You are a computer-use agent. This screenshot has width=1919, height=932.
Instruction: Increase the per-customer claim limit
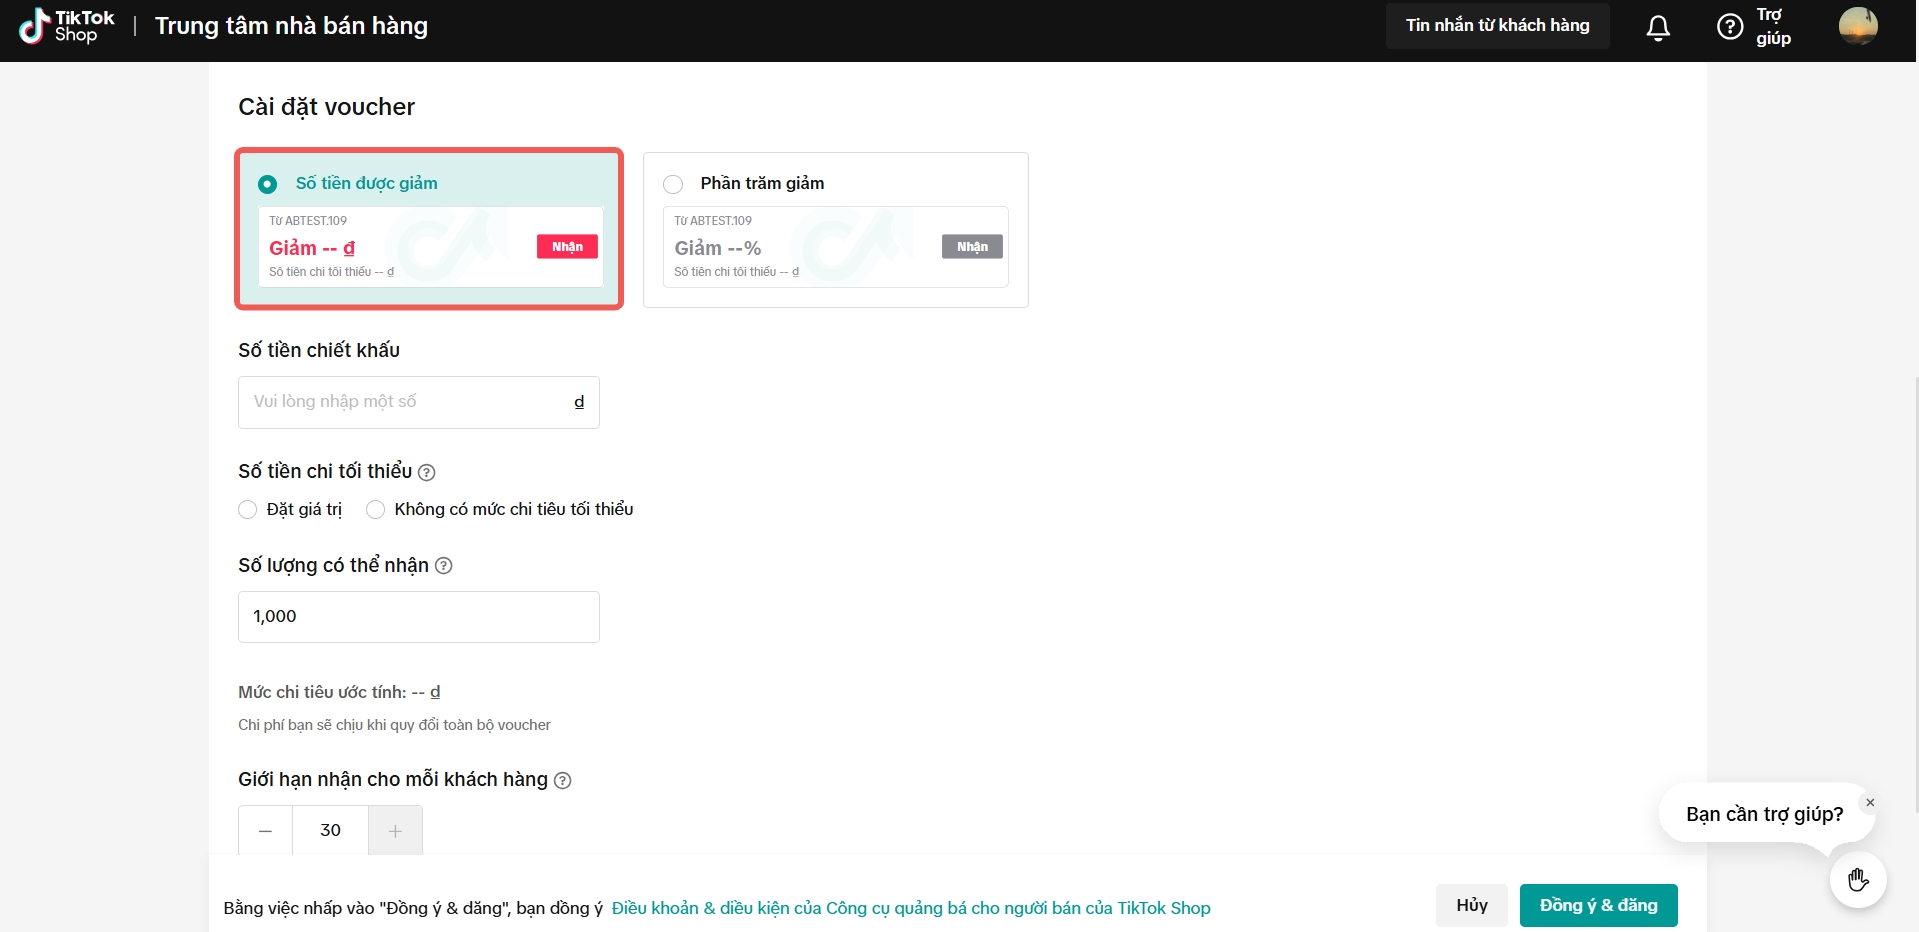395,831
